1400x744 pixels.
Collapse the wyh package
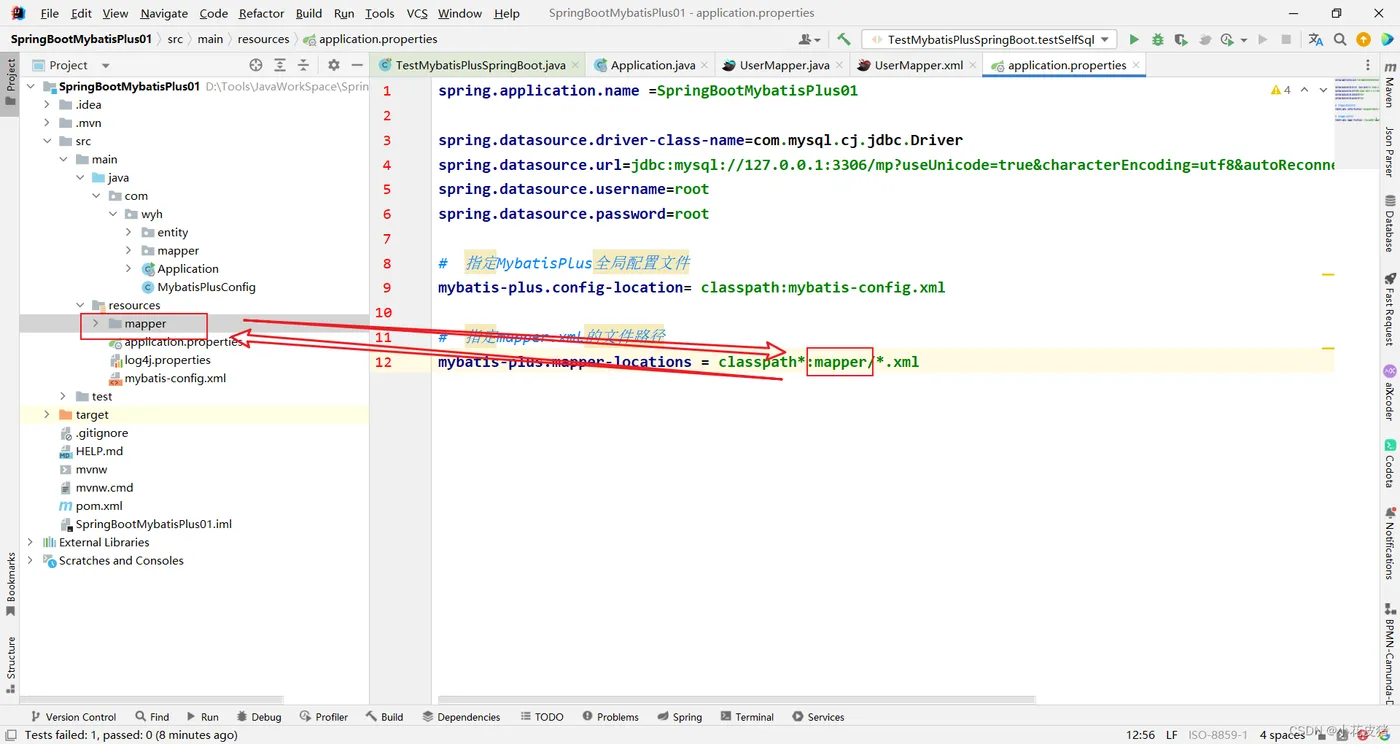coord(112,214)
